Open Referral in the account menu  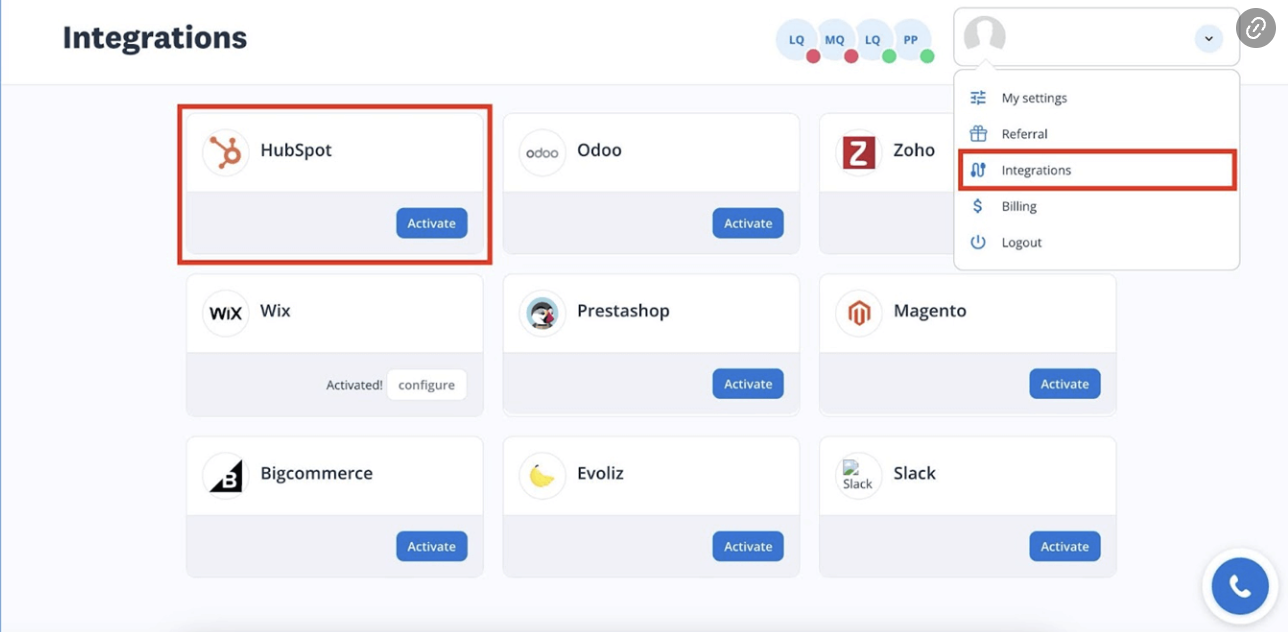point(1024,134)
